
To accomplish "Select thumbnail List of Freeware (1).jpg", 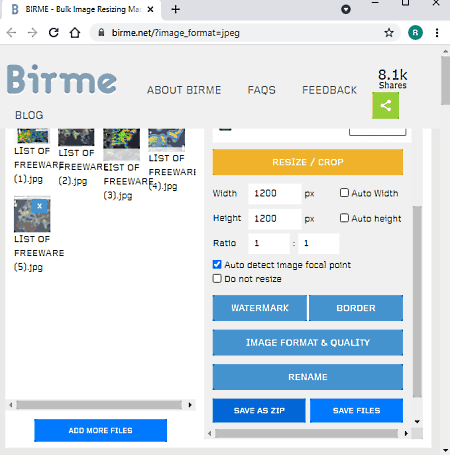I will (33, 136).
